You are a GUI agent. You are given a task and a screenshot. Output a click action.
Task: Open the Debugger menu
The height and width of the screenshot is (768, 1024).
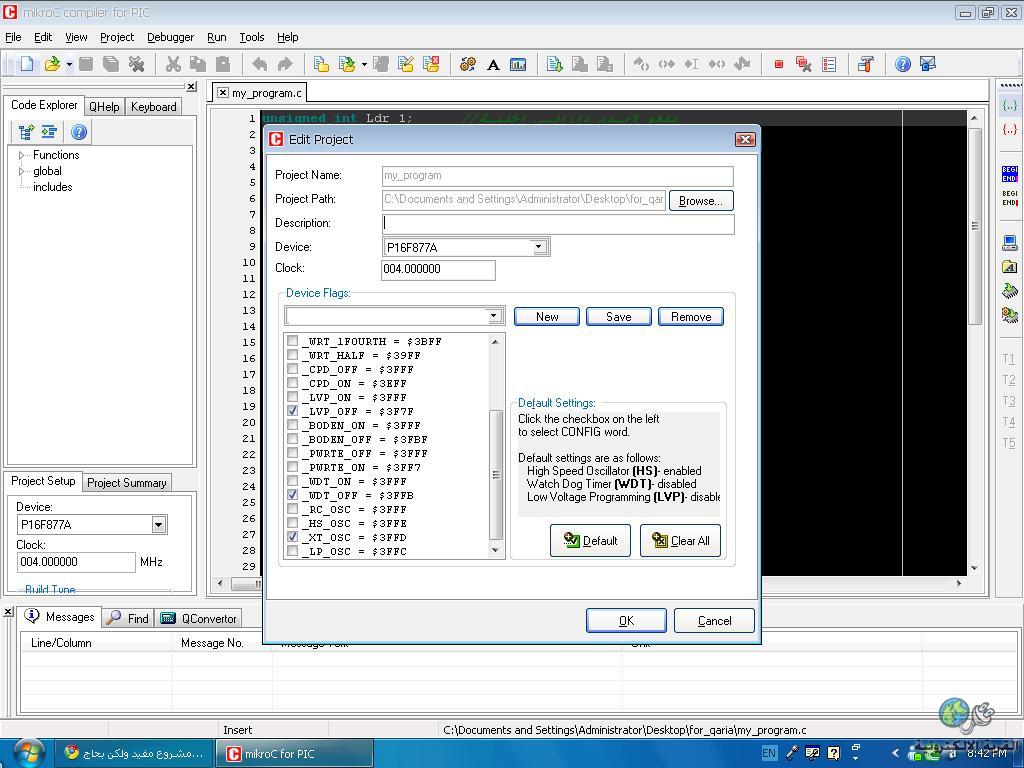[170, 37]
